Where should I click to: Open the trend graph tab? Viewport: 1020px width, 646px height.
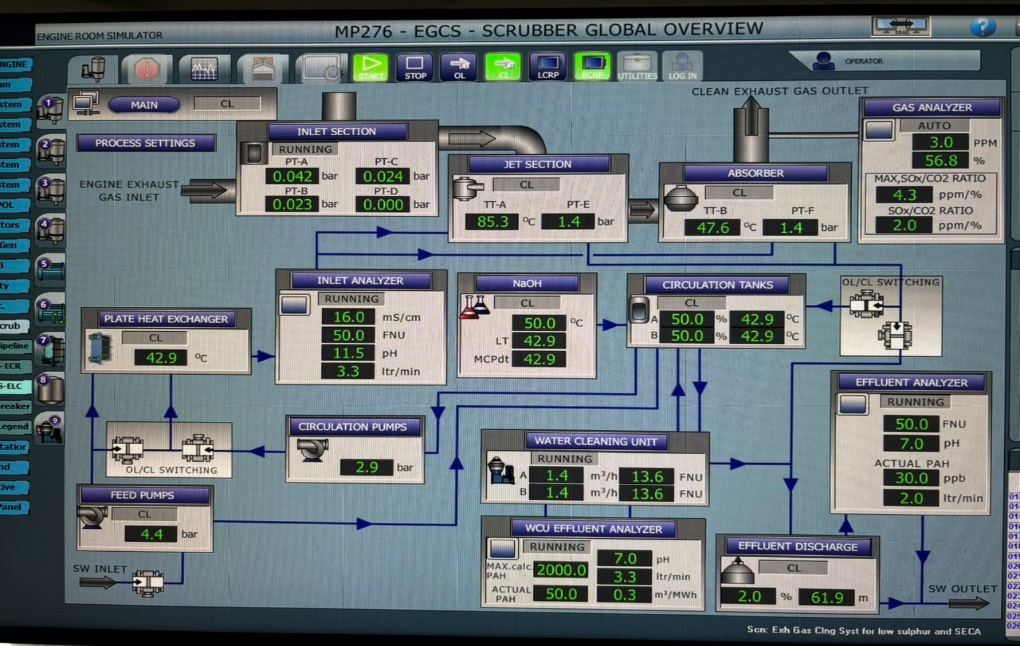(204, 69)
